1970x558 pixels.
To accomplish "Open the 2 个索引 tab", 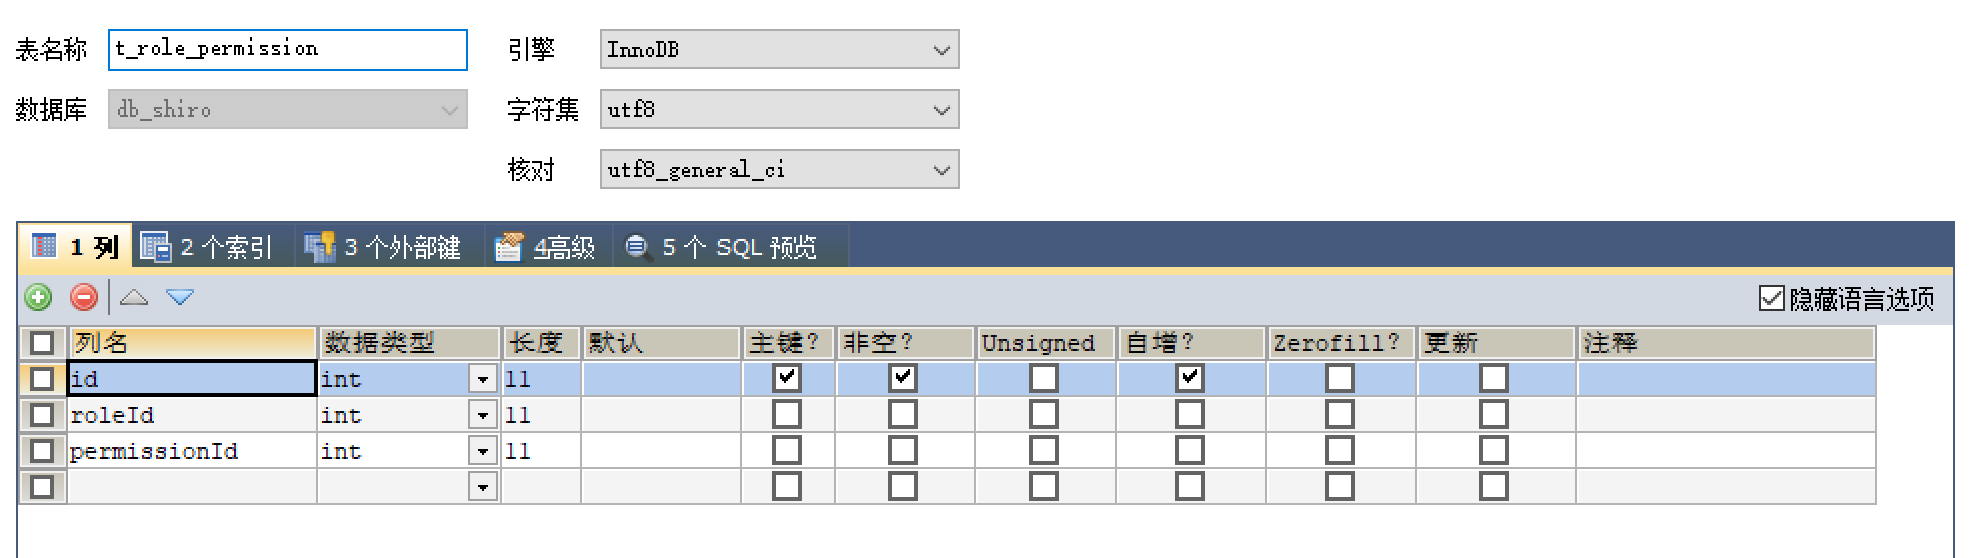I will (207, 247).
